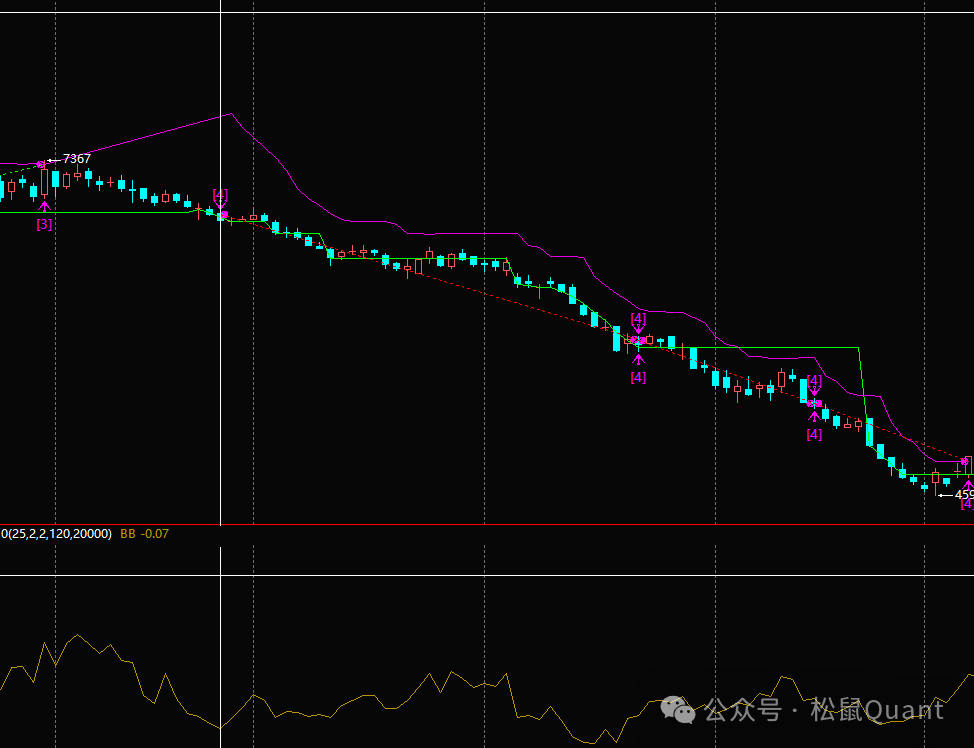Click the magenta [3] signal label

44,224
